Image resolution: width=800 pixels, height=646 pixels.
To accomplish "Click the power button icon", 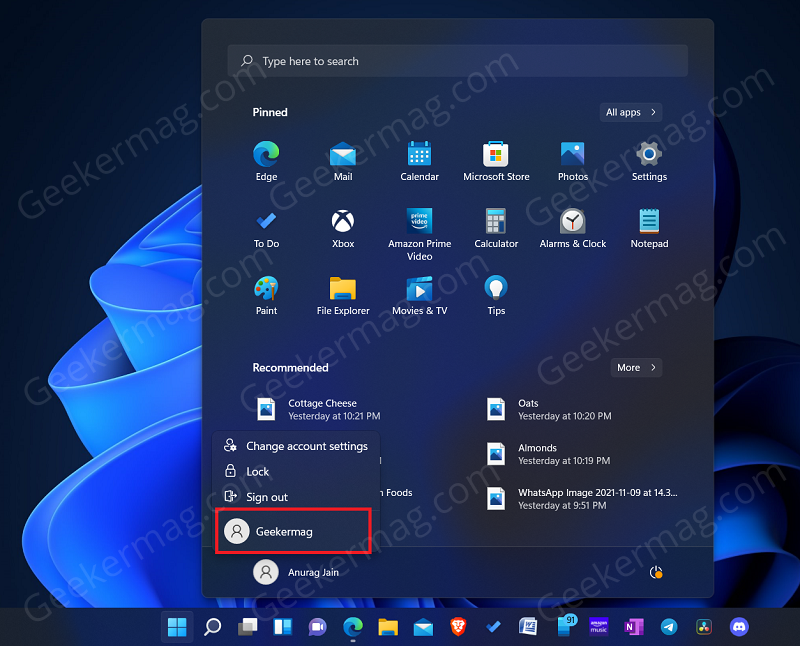I will (x=656, y=573).
